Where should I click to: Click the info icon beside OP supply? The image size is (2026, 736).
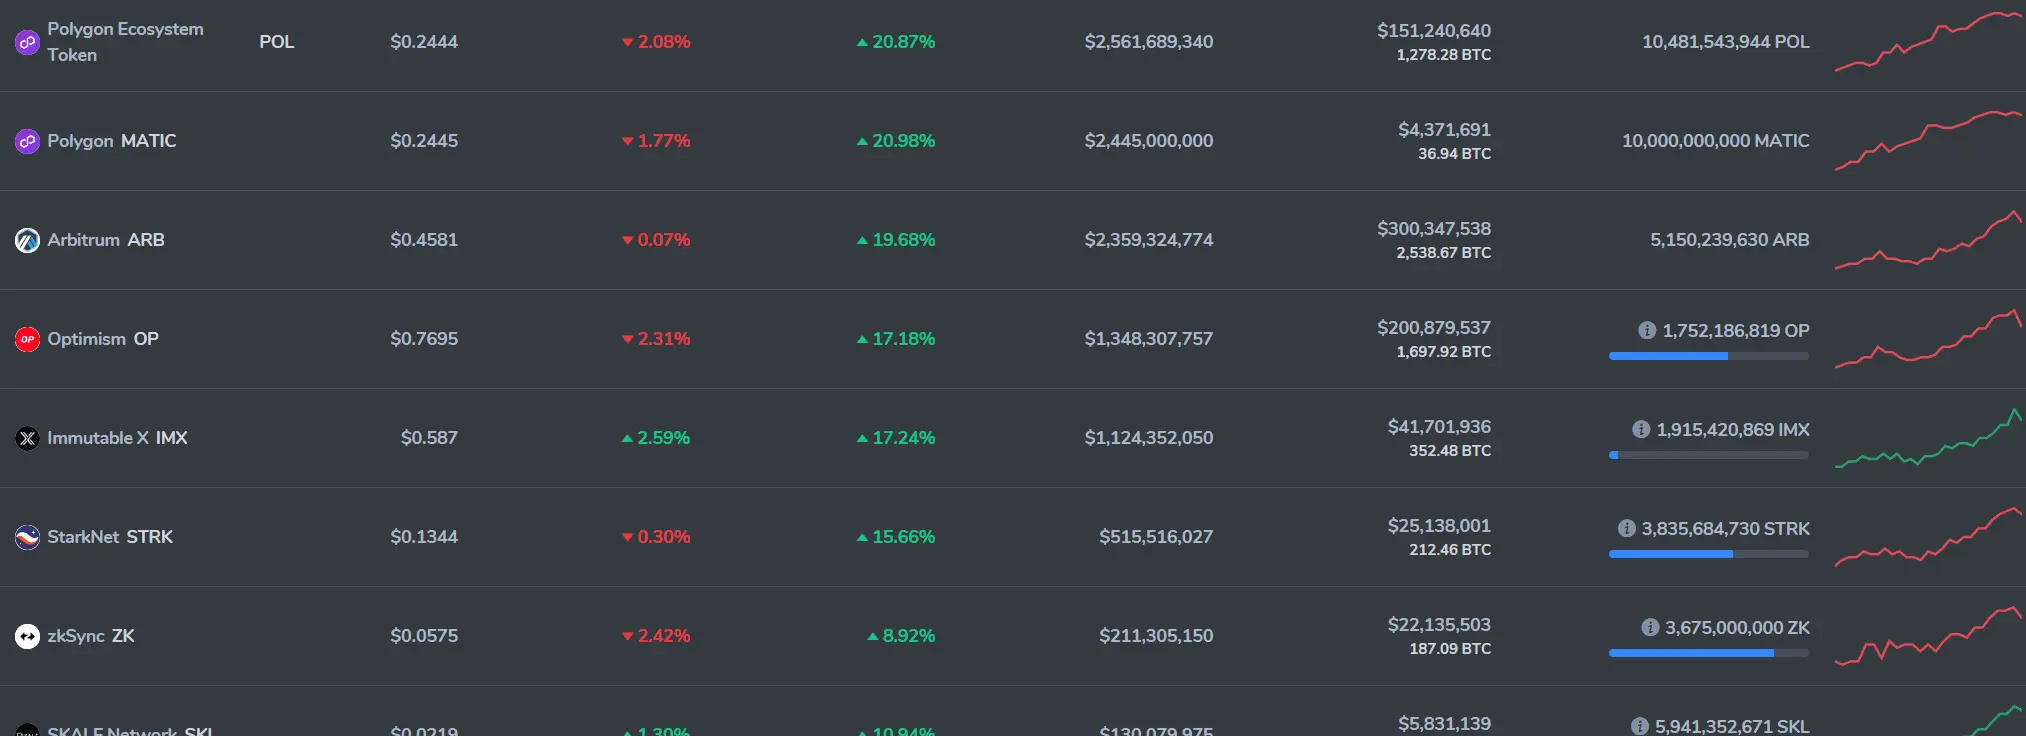(1646, 330)
